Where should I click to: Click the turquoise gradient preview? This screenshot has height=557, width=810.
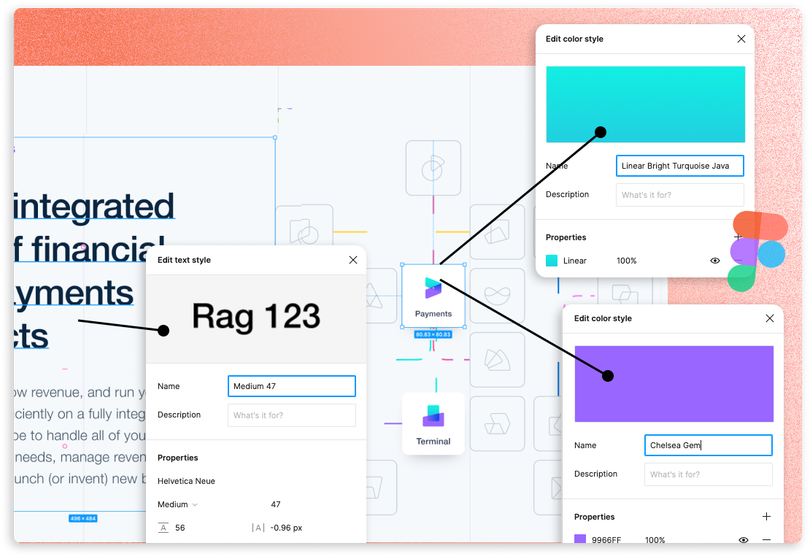click(645, 104)
